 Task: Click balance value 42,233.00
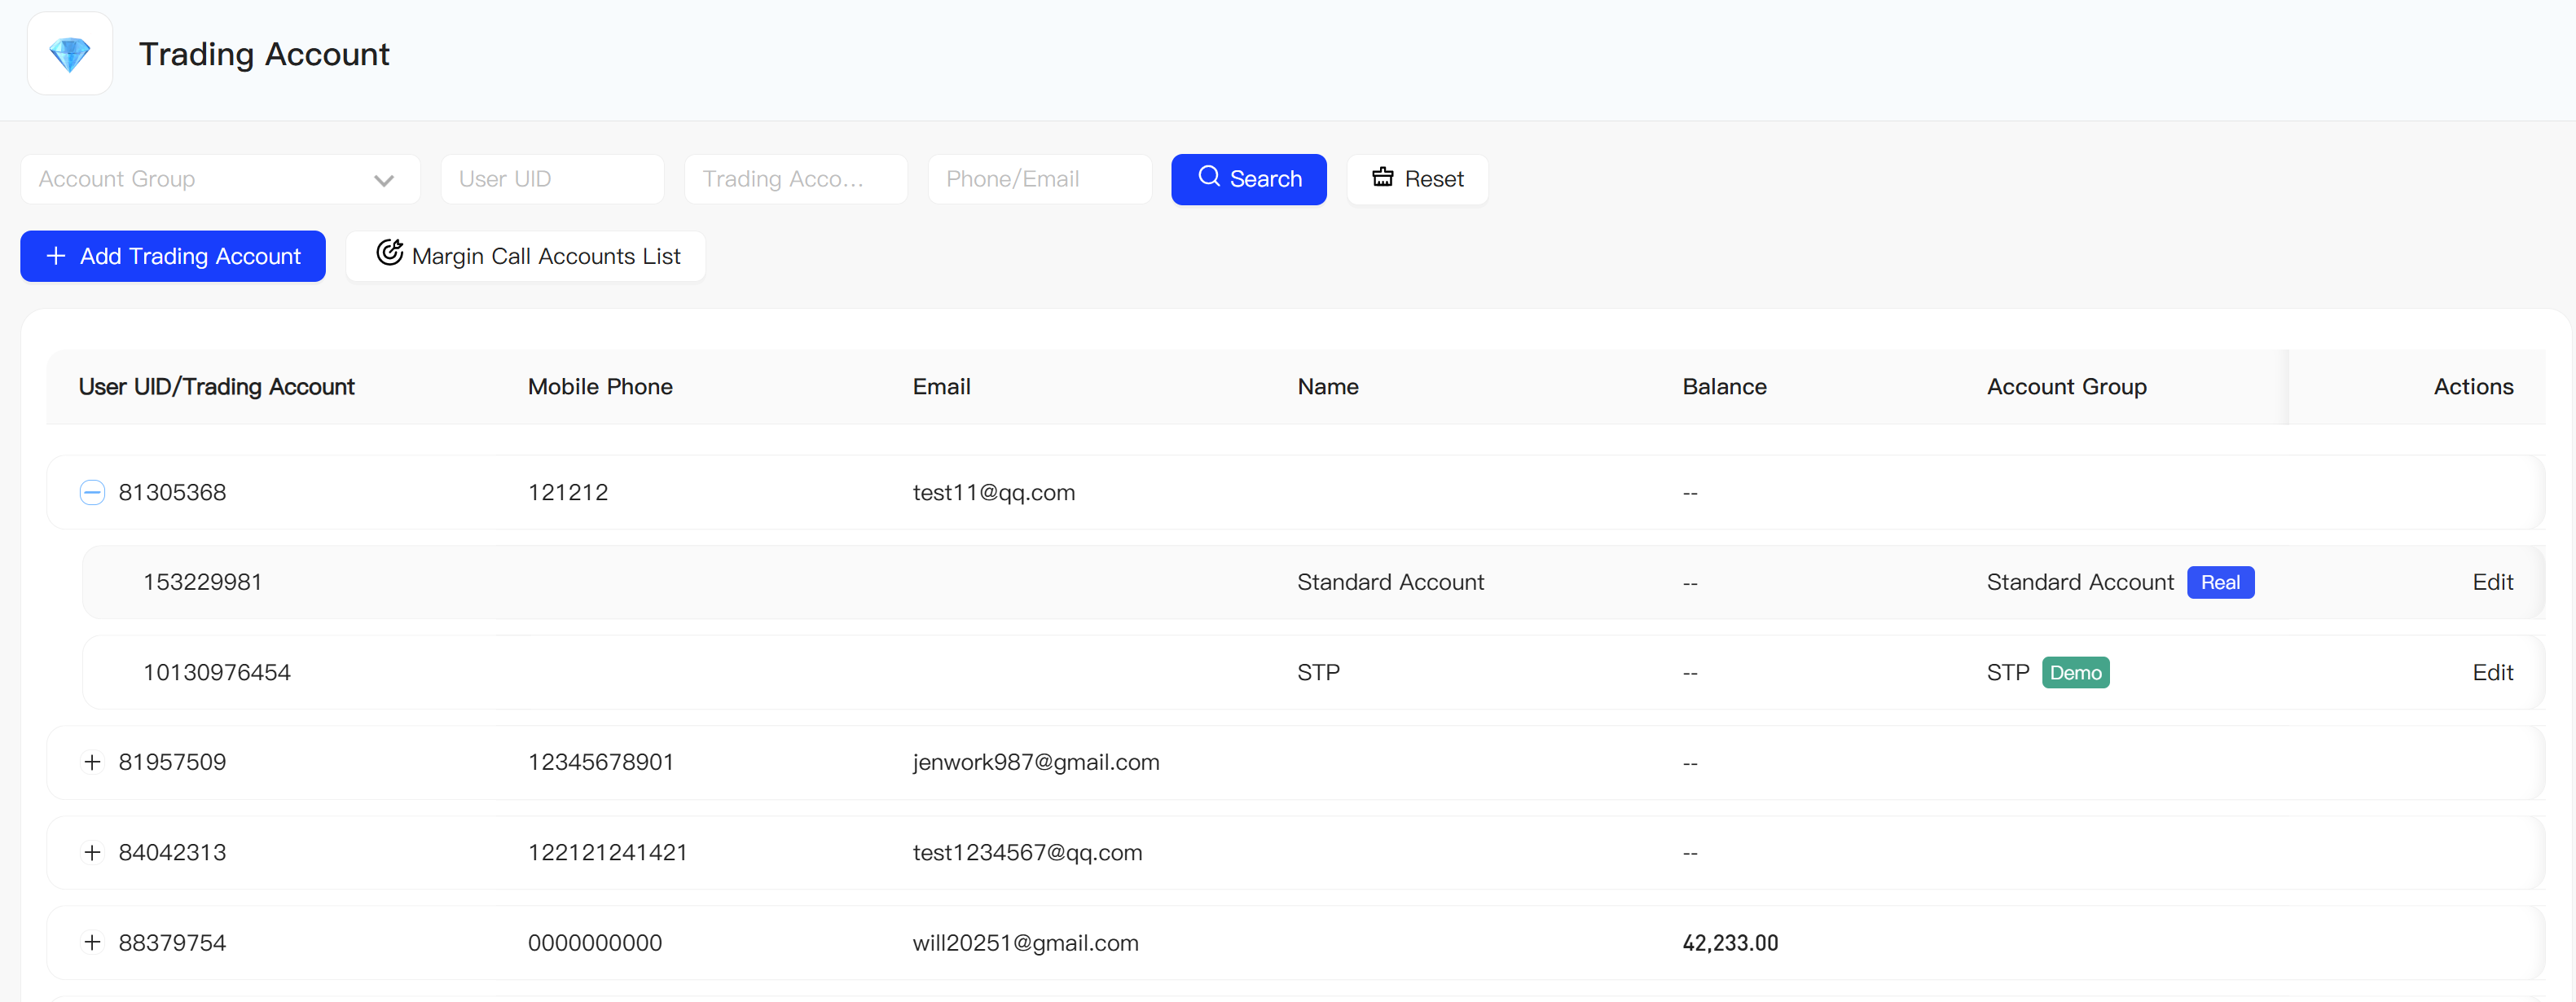(x=1730, y=942)
